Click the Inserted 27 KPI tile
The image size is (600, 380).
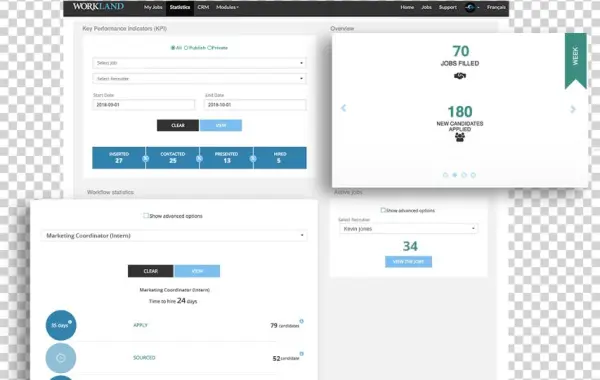[x=119, y=158]
